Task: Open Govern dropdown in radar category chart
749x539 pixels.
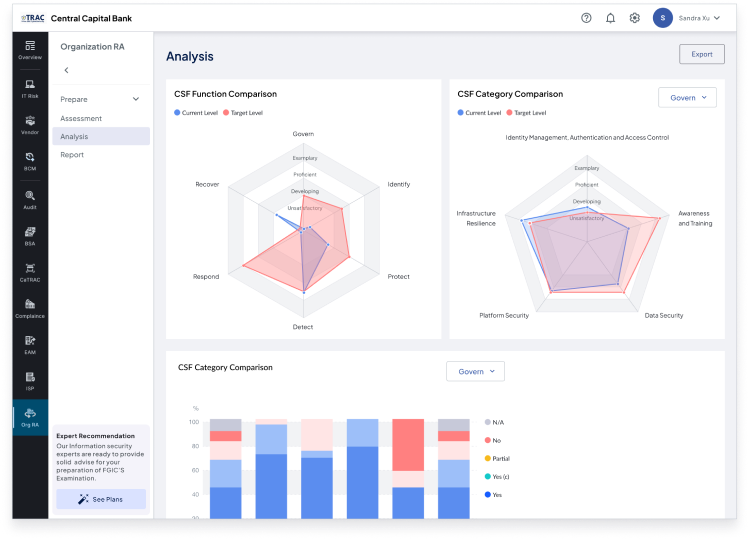Action: click(687, 97)
